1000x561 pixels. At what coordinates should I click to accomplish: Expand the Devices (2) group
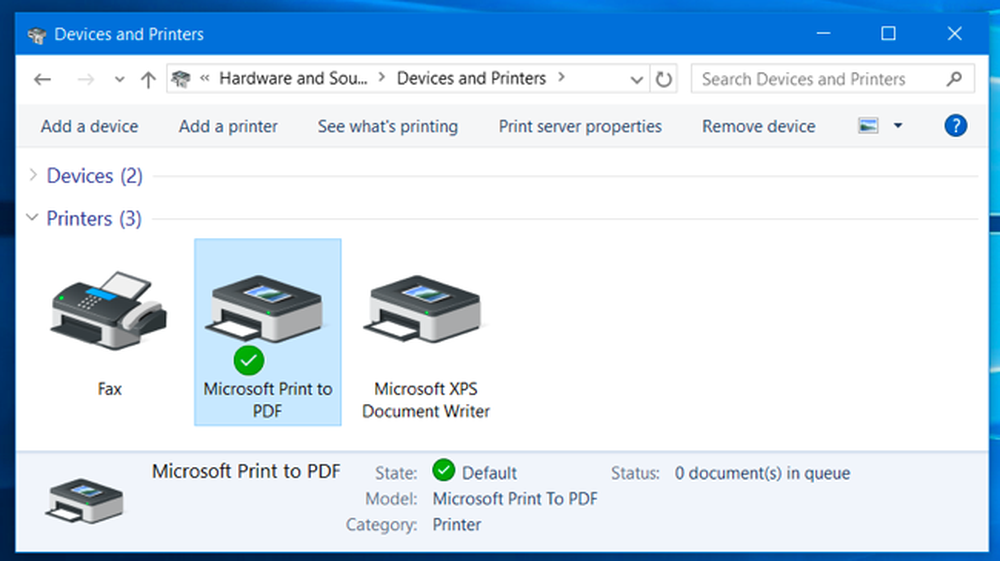pos(33,175)
